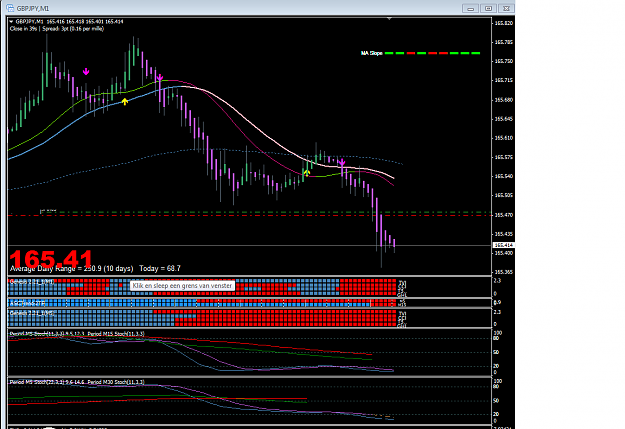Image resolution: width=625 pixels, height=429 pixels.
Task: Click the 165.680 price scale label
Action: (x=504, y=100)
